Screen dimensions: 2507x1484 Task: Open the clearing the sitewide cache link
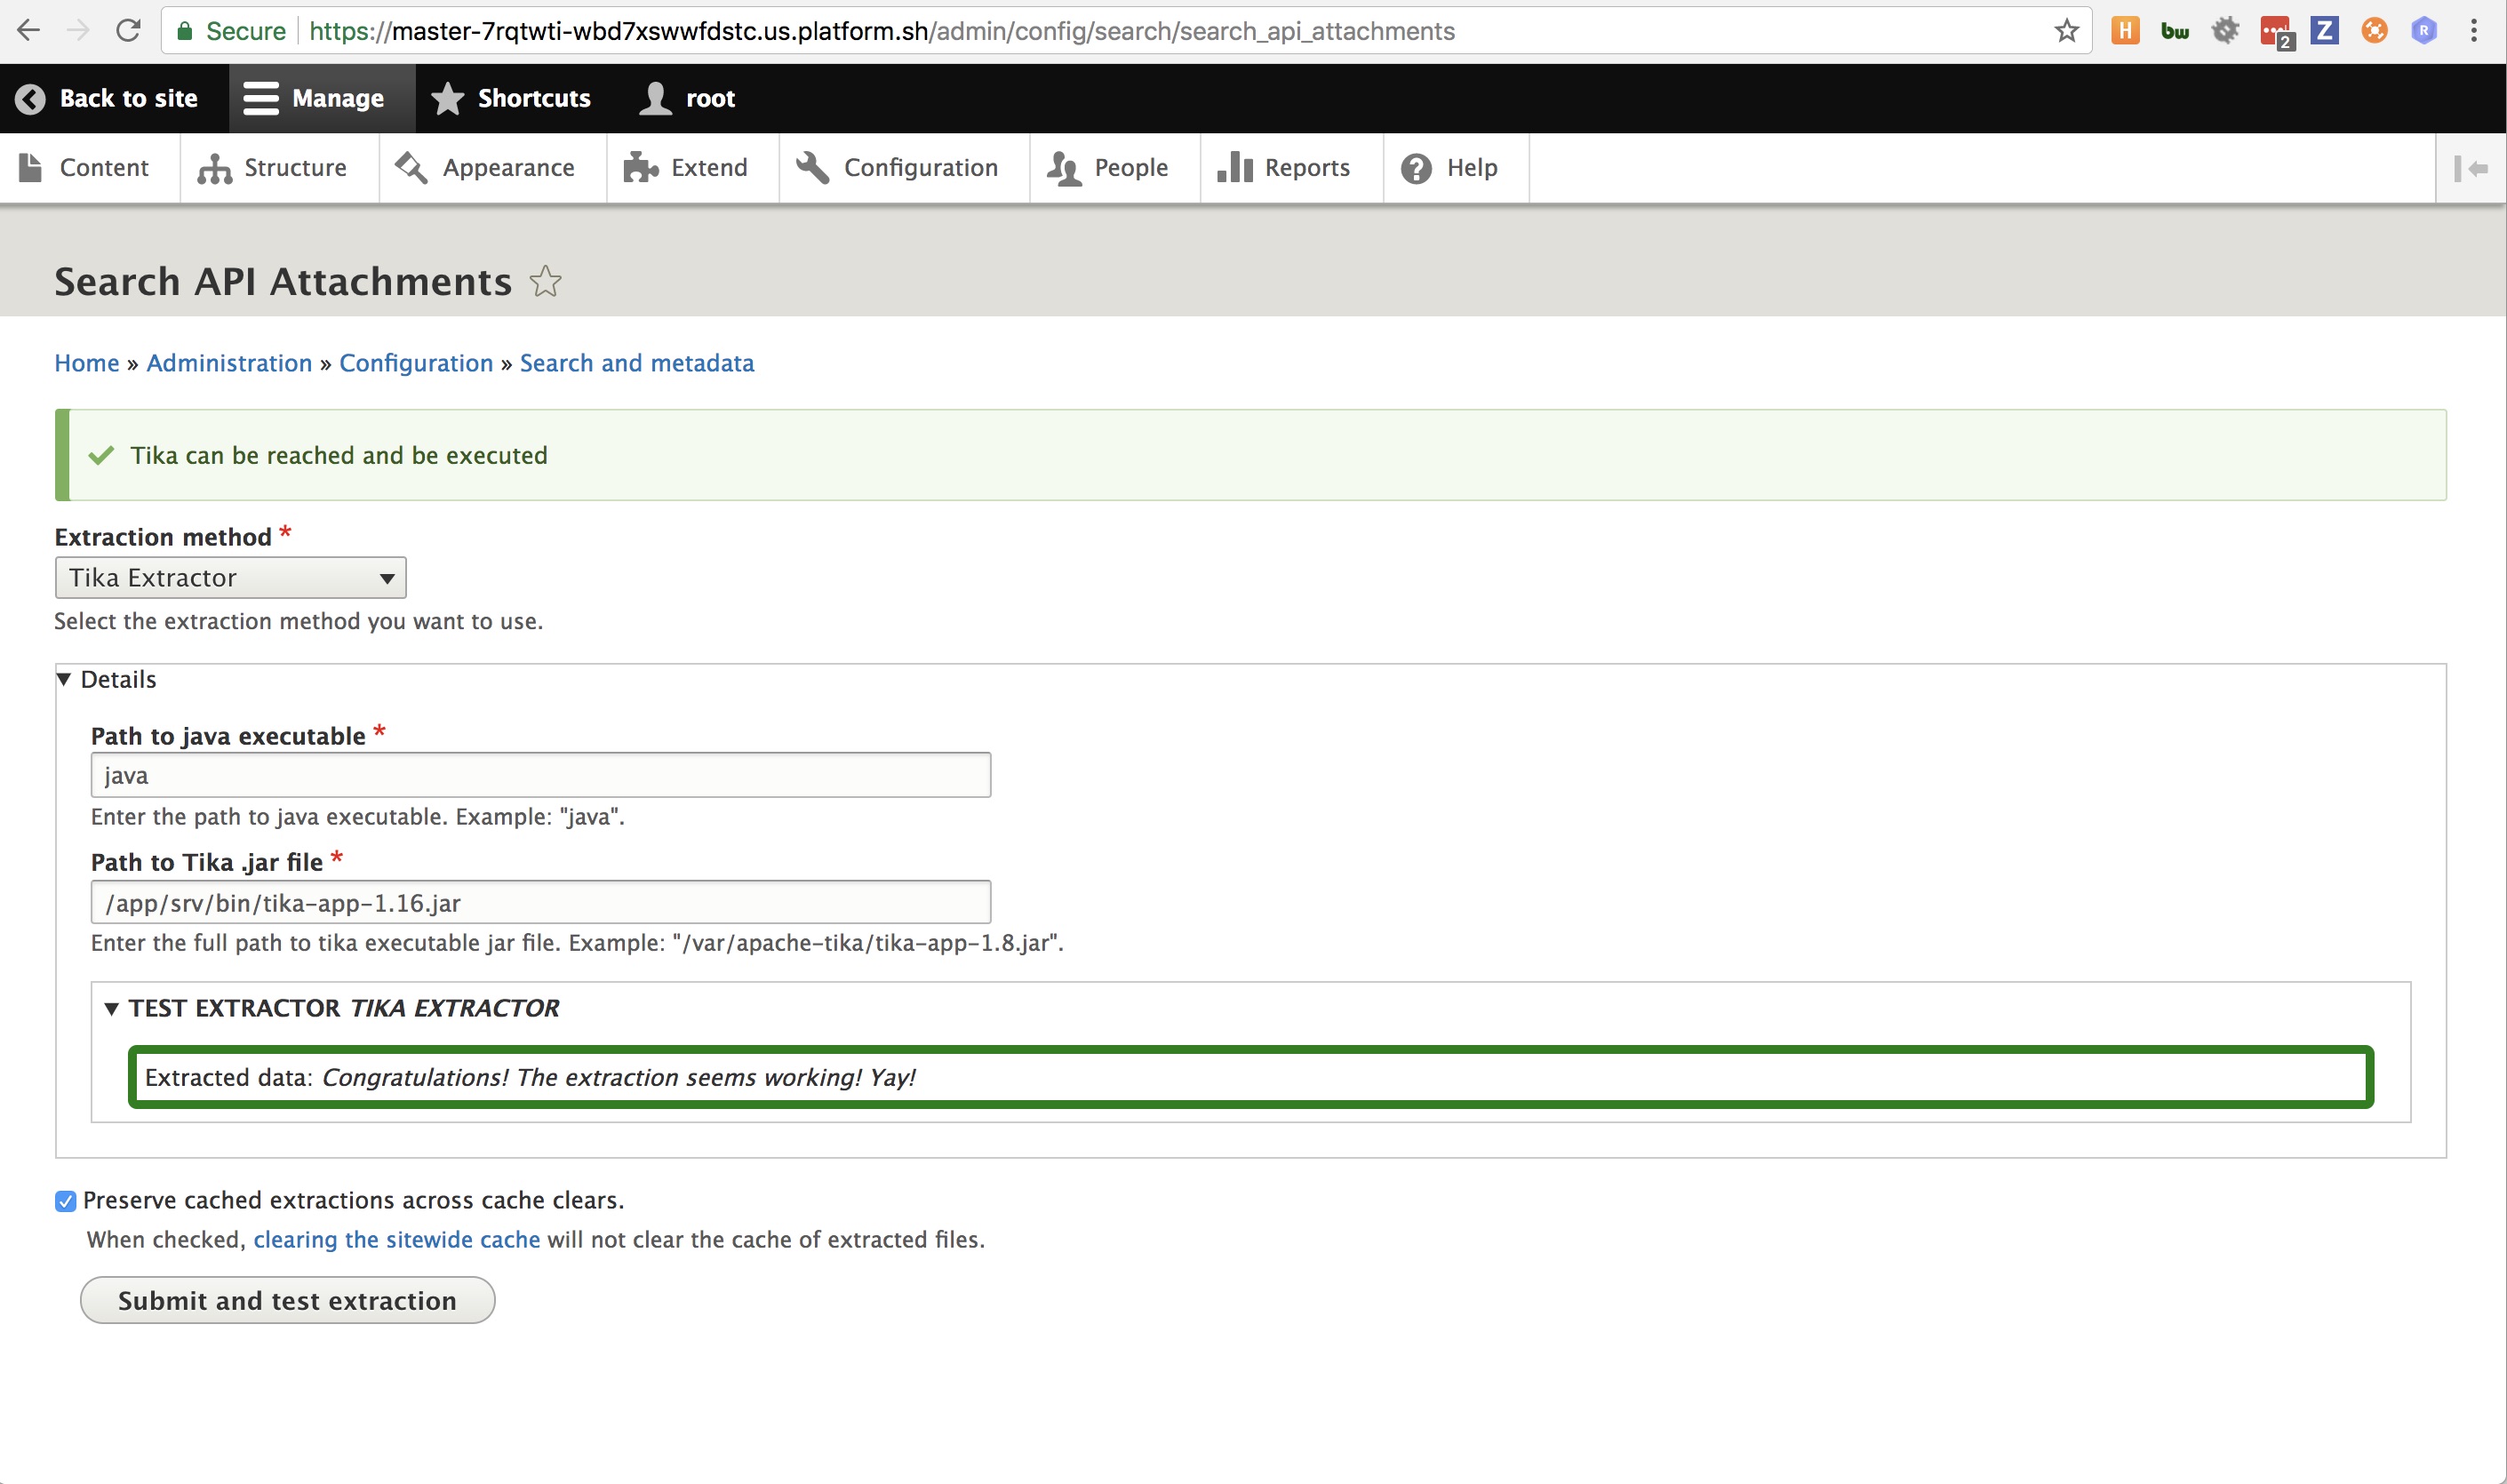pyautogui.click(x=397, y=1240)
